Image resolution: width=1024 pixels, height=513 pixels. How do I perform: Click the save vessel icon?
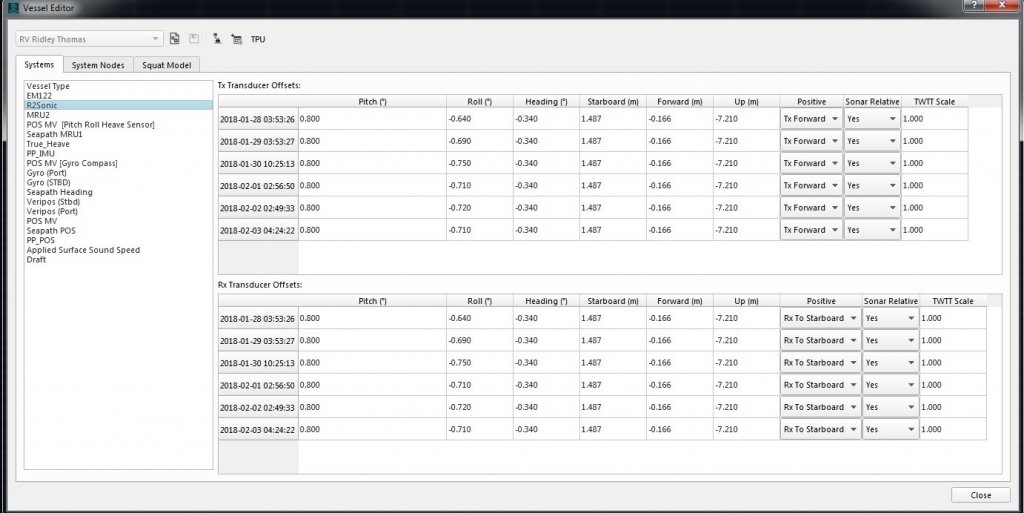click(x=193, y=39)
